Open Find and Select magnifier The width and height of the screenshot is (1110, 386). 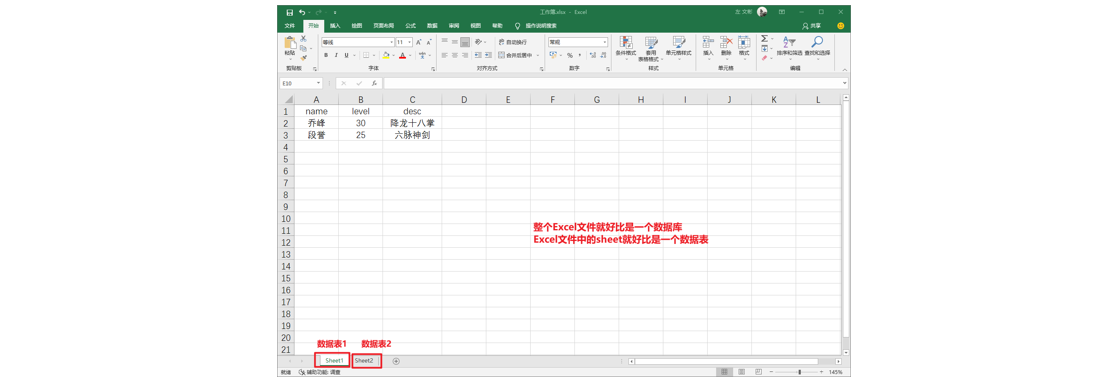click(x=817, y=47)
